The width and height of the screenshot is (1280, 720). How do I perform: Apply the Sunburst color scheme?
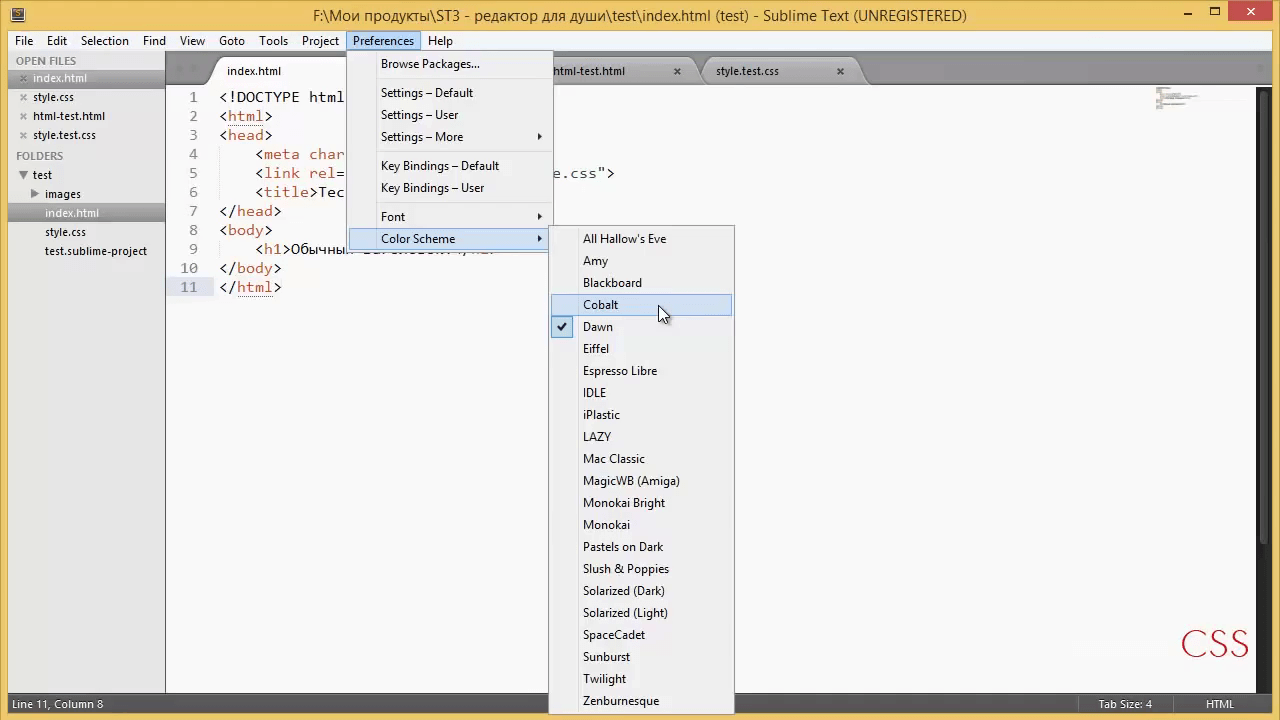(x=642, y=657)
